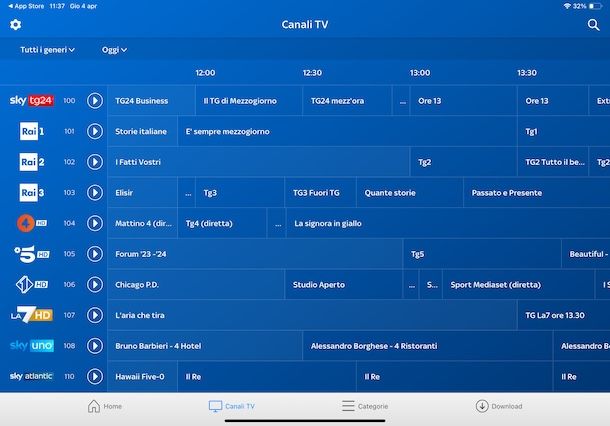Select Chicago P.D. programme
The image size is (610, 426).
(x=196, y=284)
